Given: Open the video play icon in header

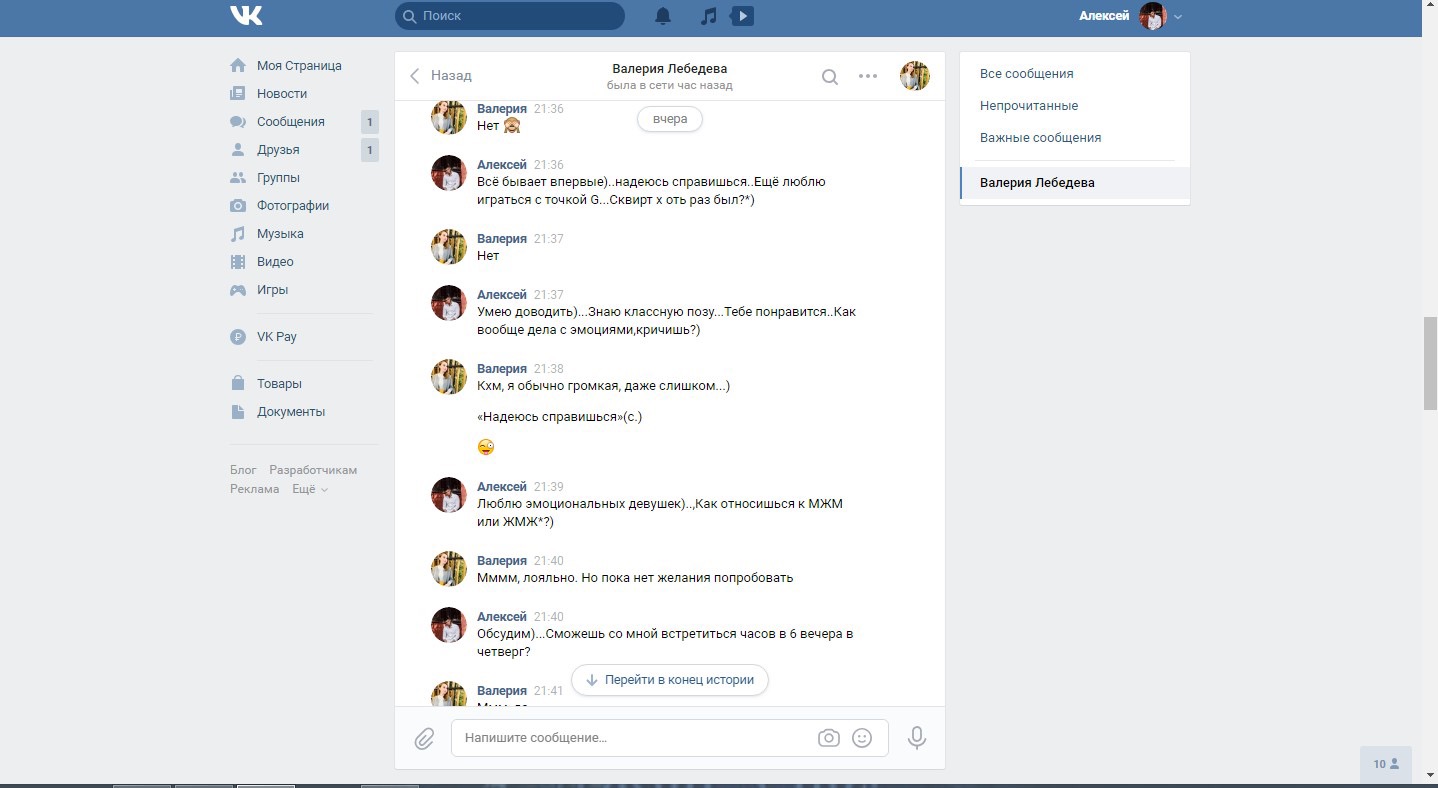Looking at the screenshot, I should [742, 16].
